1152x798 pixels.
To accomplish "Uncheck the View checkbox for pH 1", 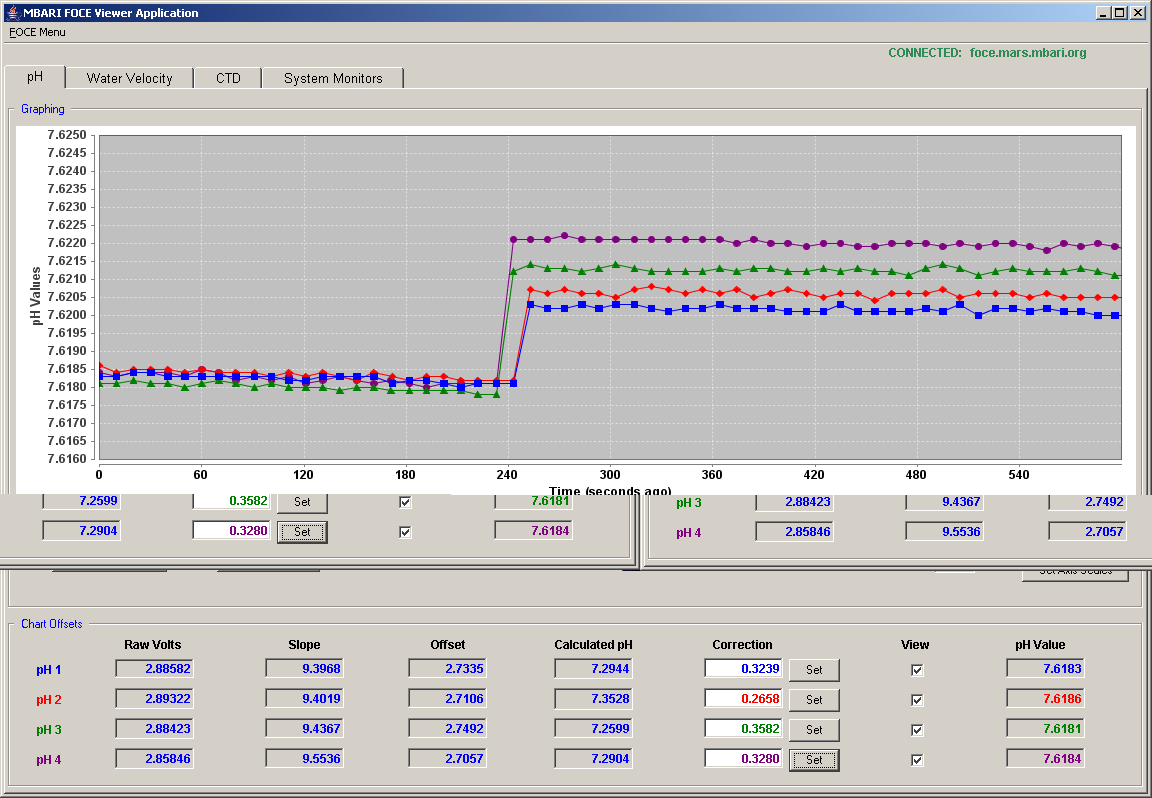I will 917,670.
